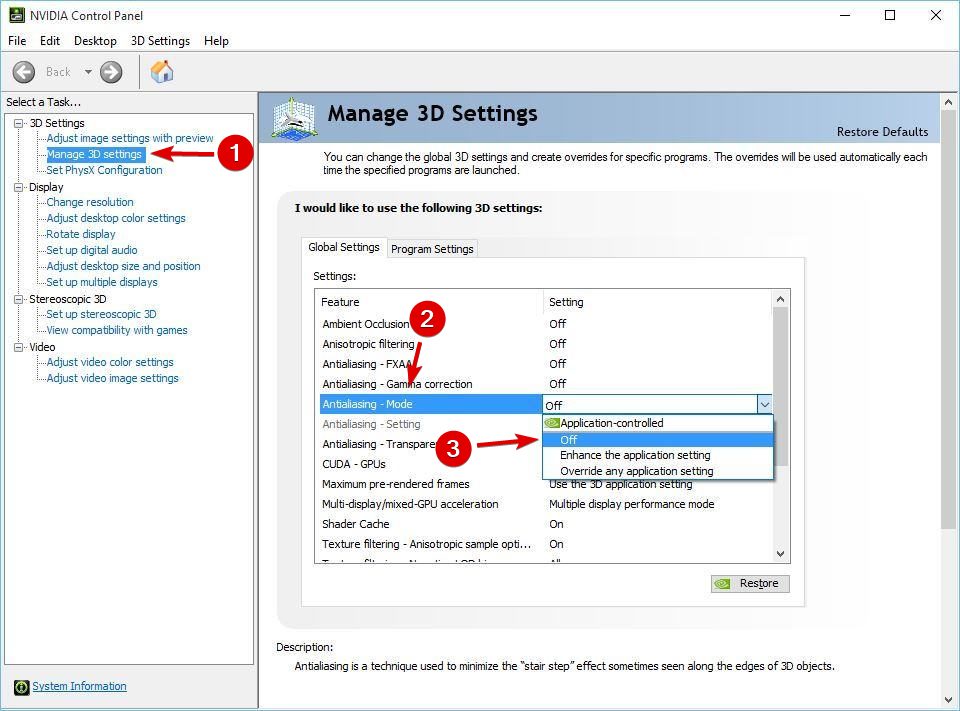Open Set up stereoscopic 3D

tap(101, 314)
